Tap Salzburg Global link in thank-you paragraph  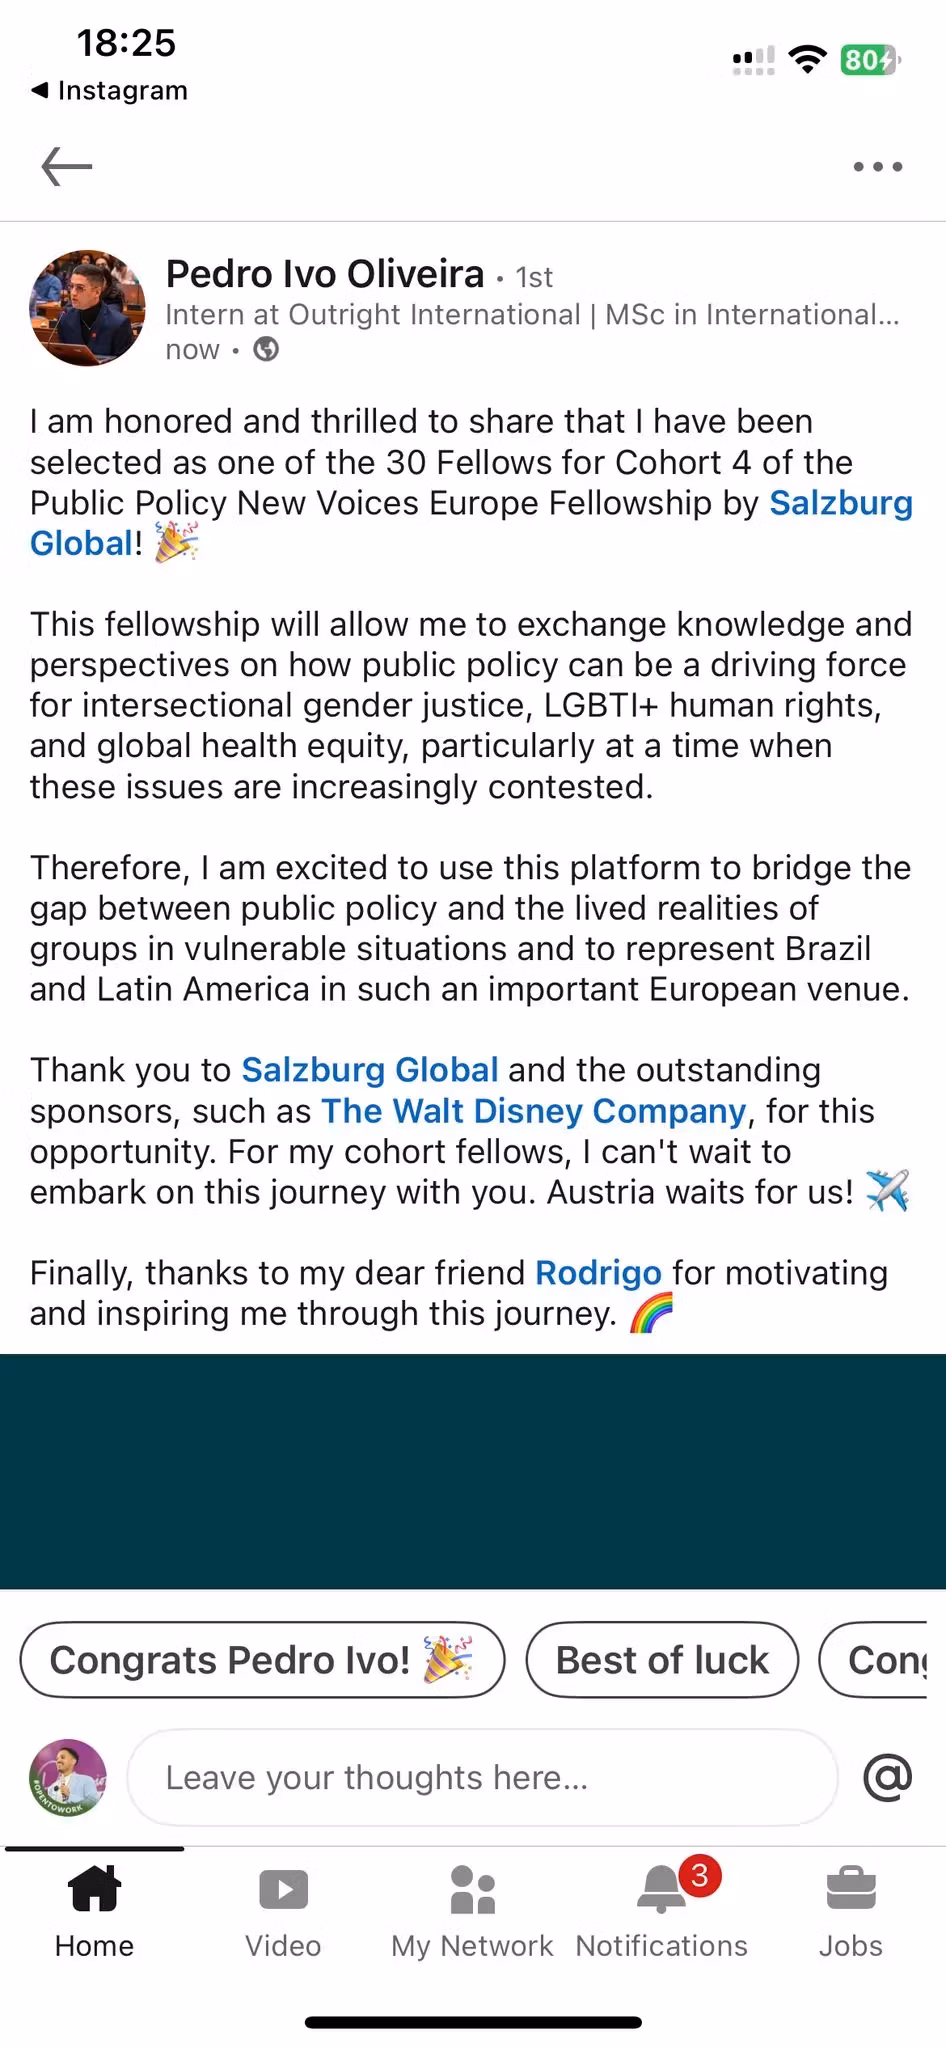click(370, 1070)
